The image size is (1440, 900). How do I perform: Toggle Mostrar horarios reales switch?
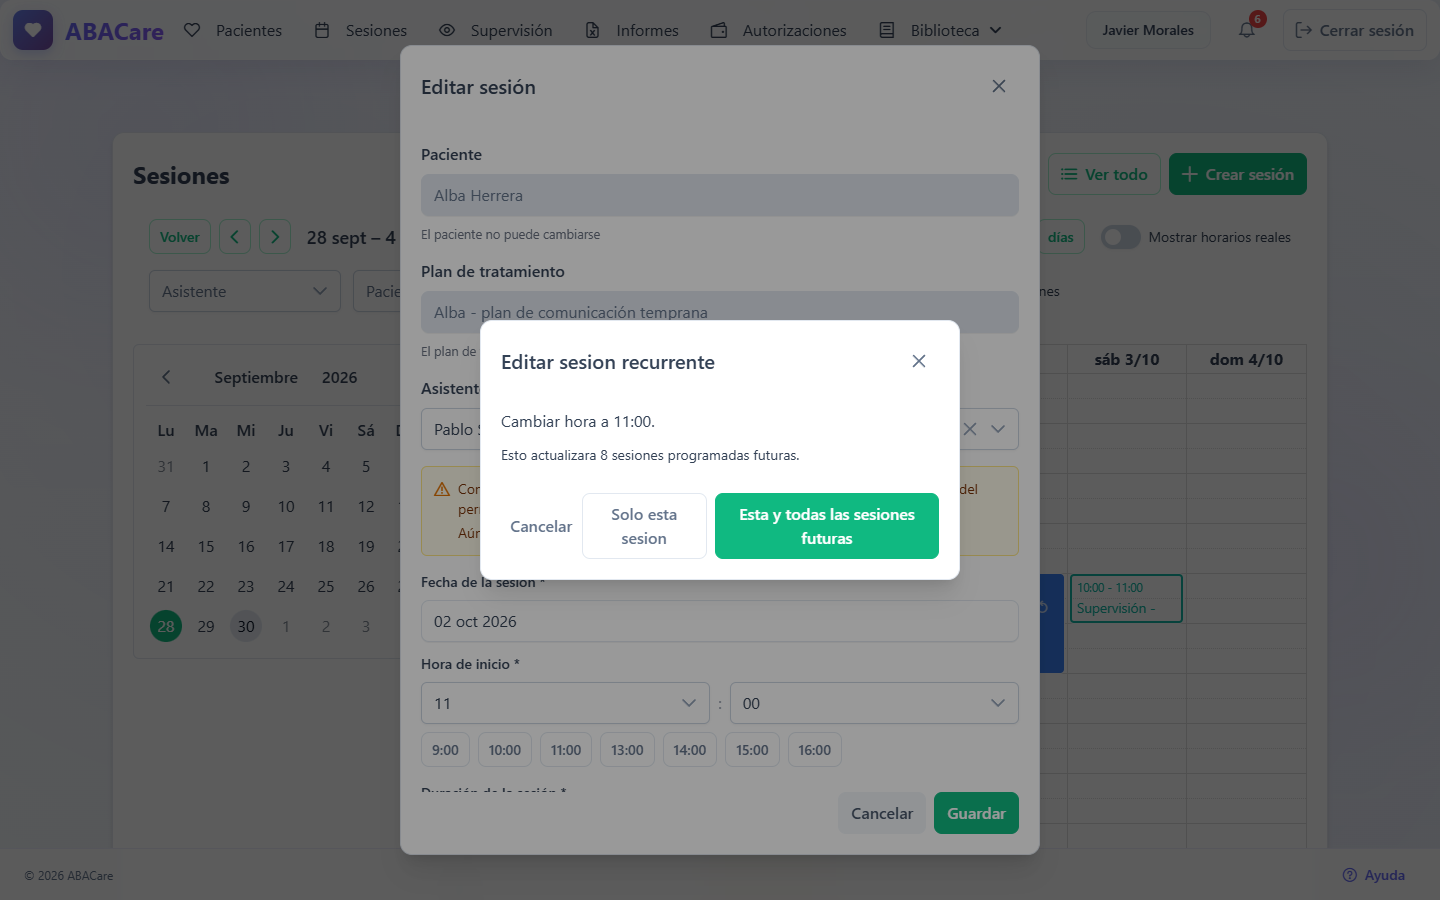(x=1121, y=237)
